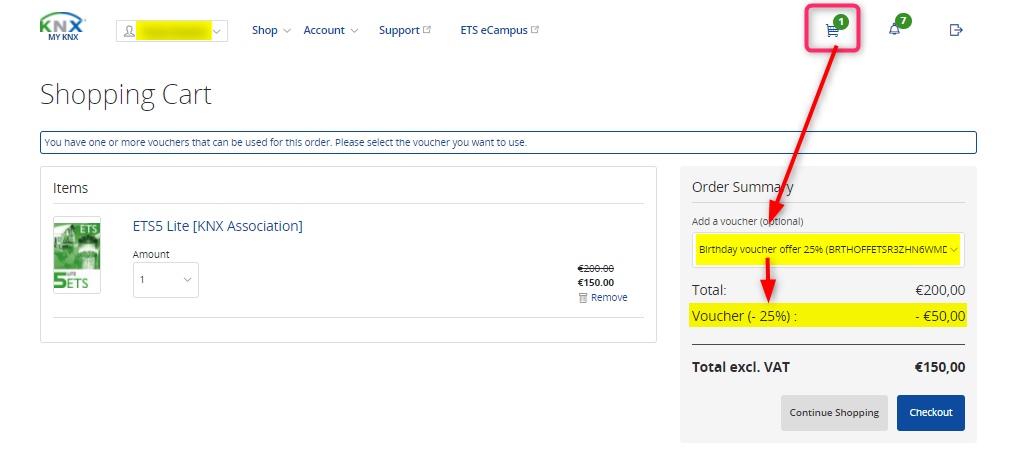Expand the user account dropdown
Viewport: 1013px width, 459px height.
172,31
